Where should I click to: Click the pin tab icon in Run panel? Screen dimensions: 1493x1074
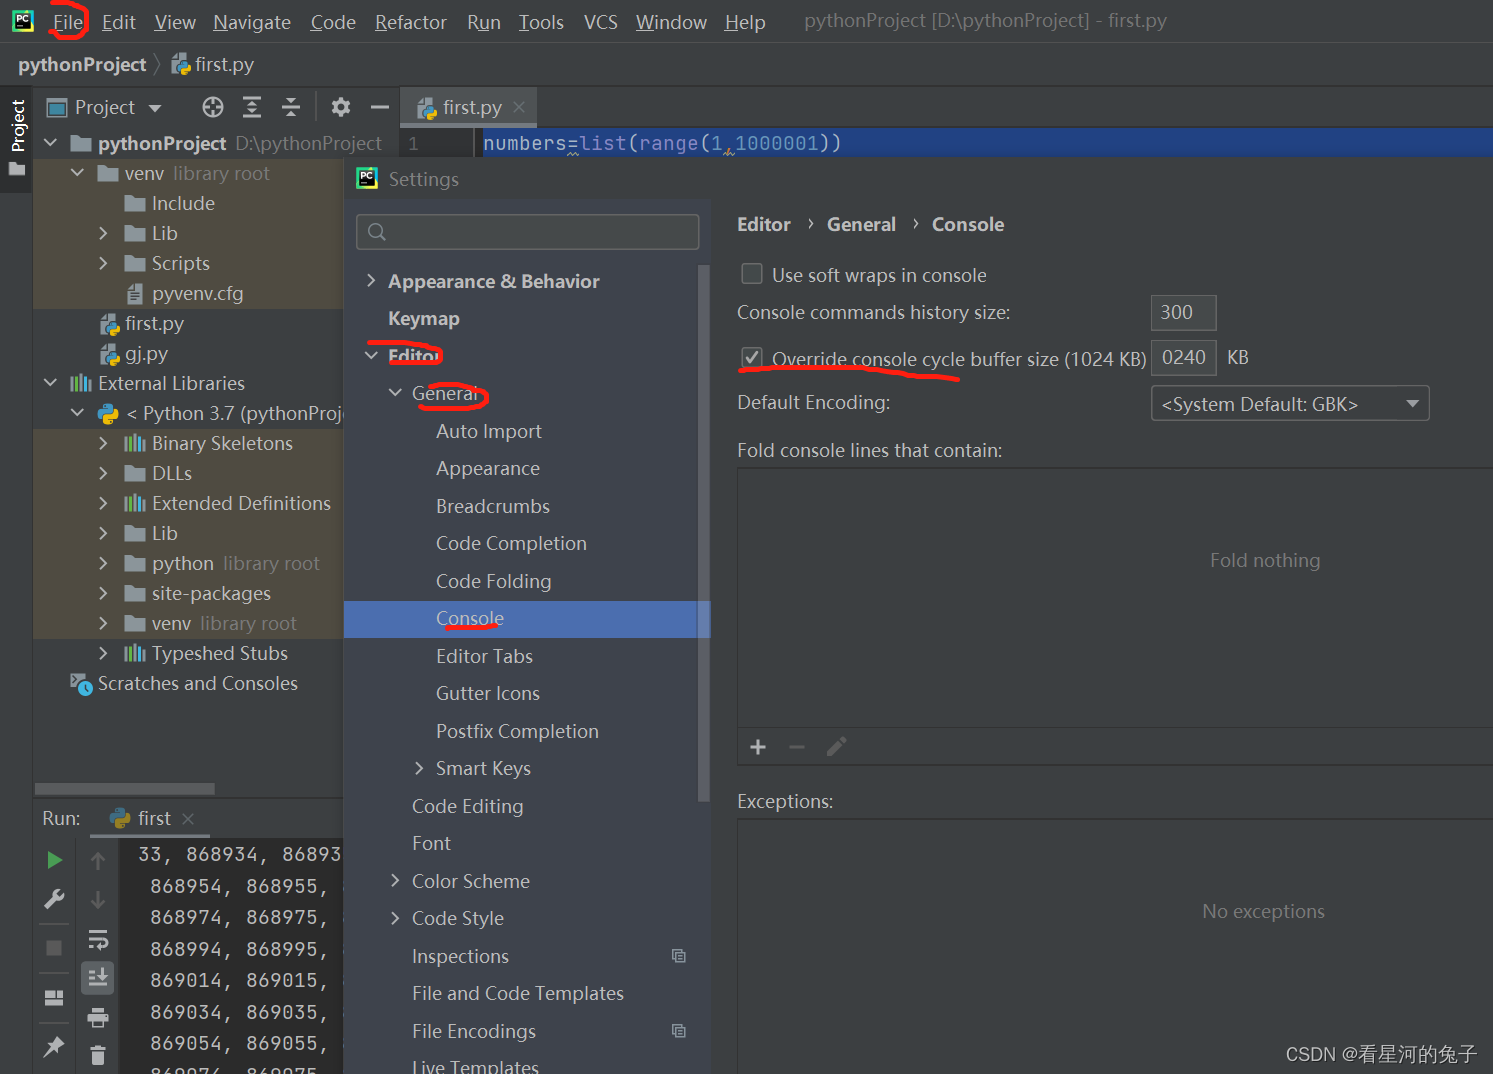coord(54,1047)
